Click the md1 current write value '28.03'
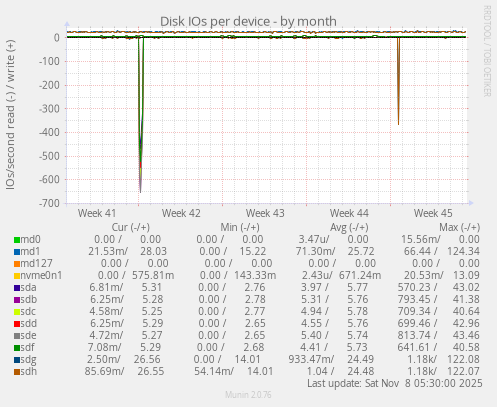 tap(153, 251)
